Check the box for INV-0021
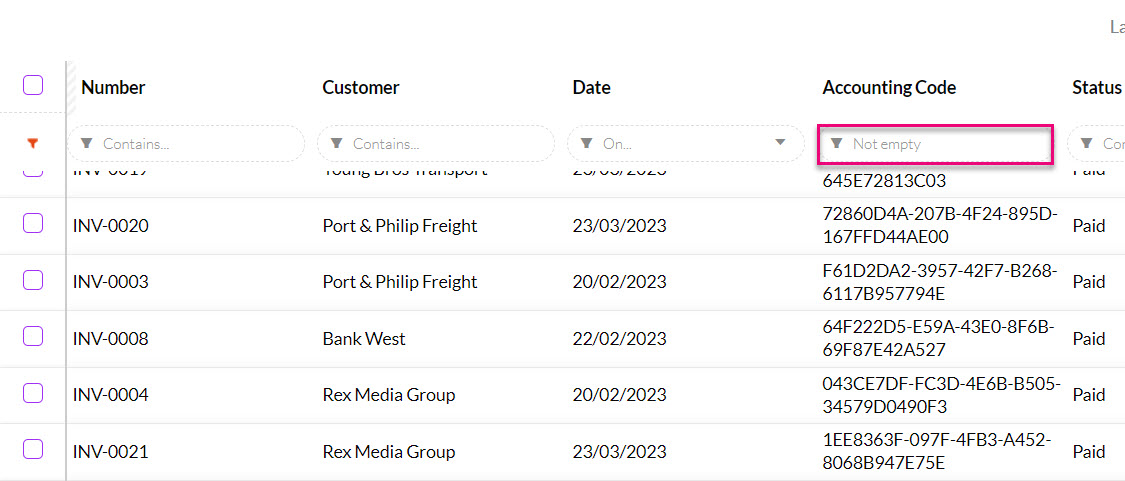The height and width of the screenshot is (481, 1125). coord(33,450)
